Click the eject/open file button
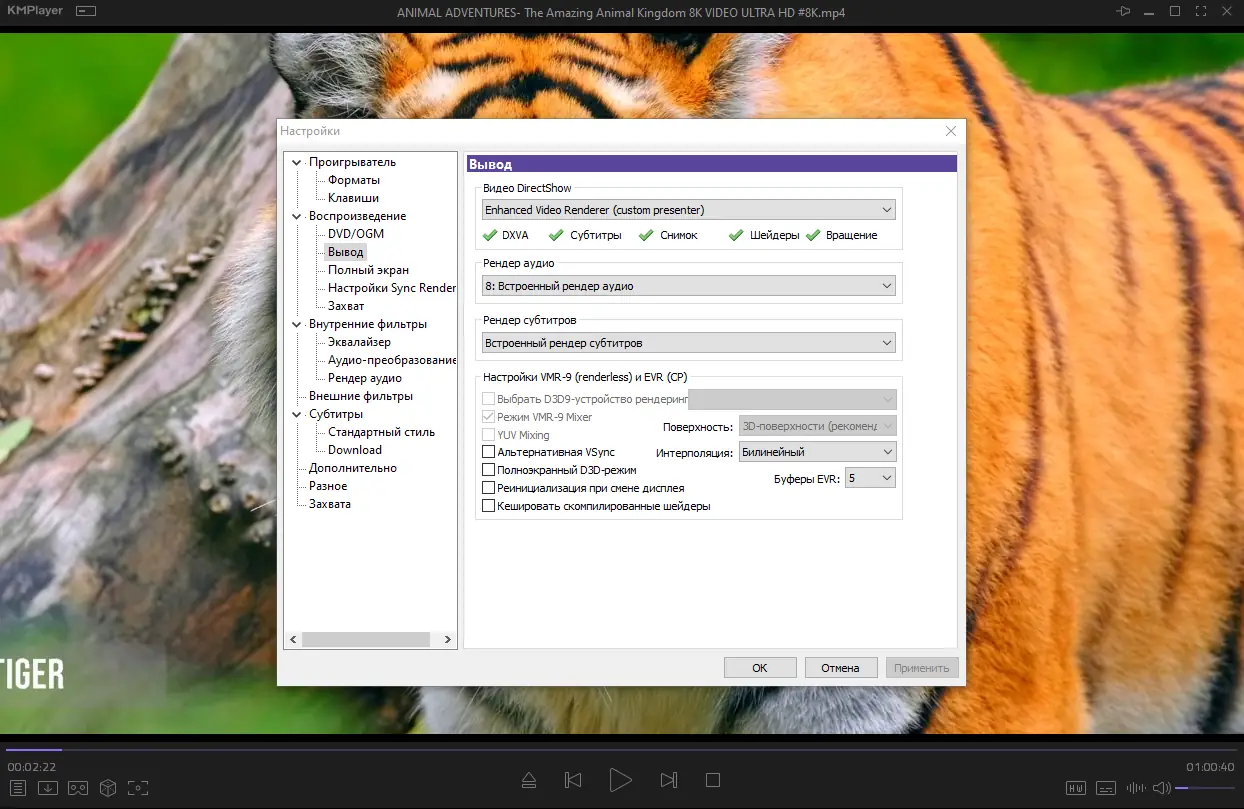The height and width of the screenshot is (809, 1244). (x=530, y=780)
